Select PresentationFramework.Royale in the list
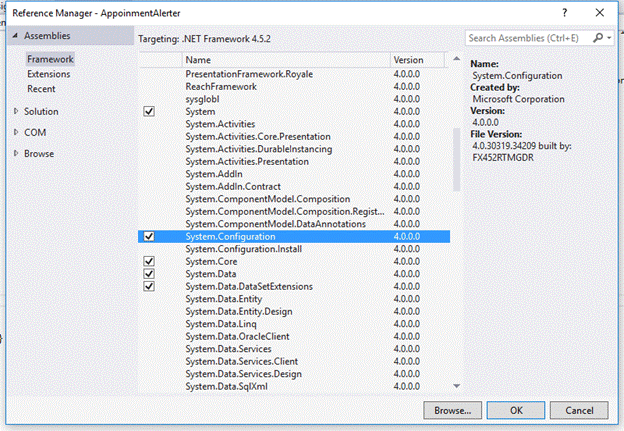Image resolution: width=624 pixels, height=431 pixels. coord(294,74)
